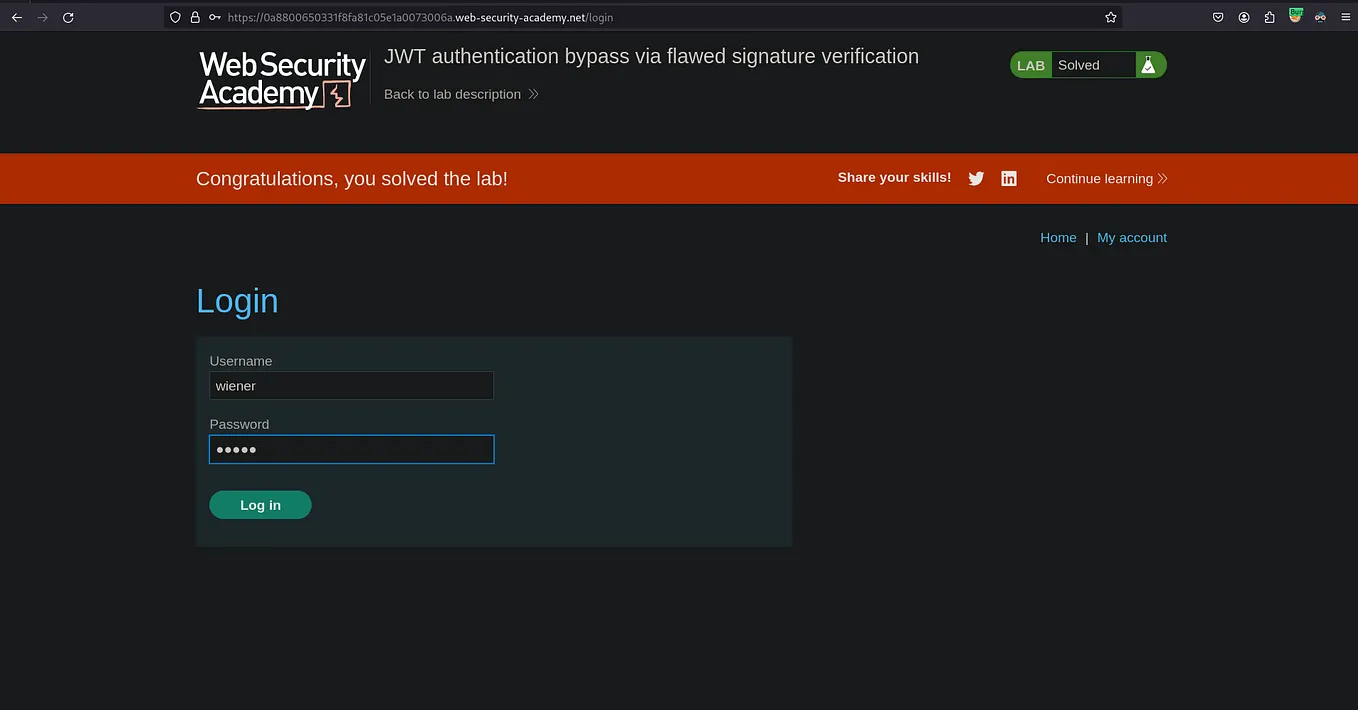Share the lab on Twitter
Viewport: 1358px width, 710px height.
coord(975,178)
